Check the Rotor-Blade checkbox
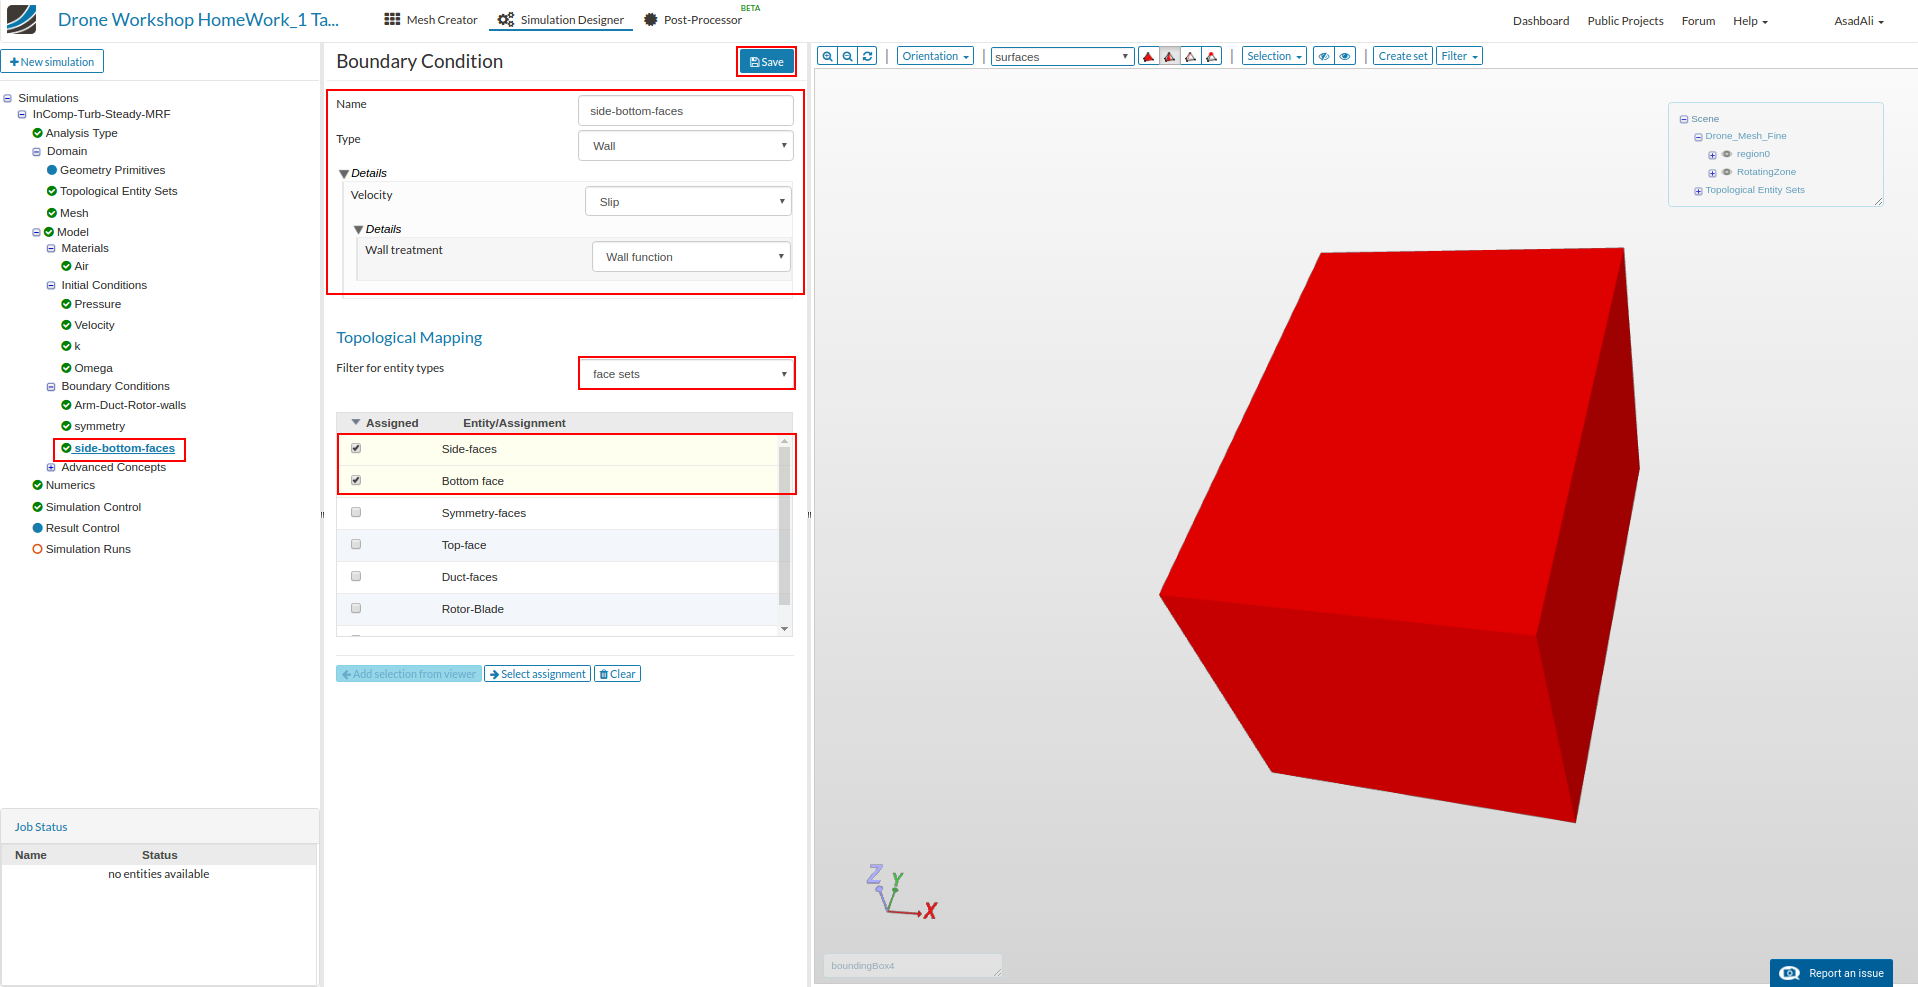This screenshot has width=1918, height=987. (356, 608)
